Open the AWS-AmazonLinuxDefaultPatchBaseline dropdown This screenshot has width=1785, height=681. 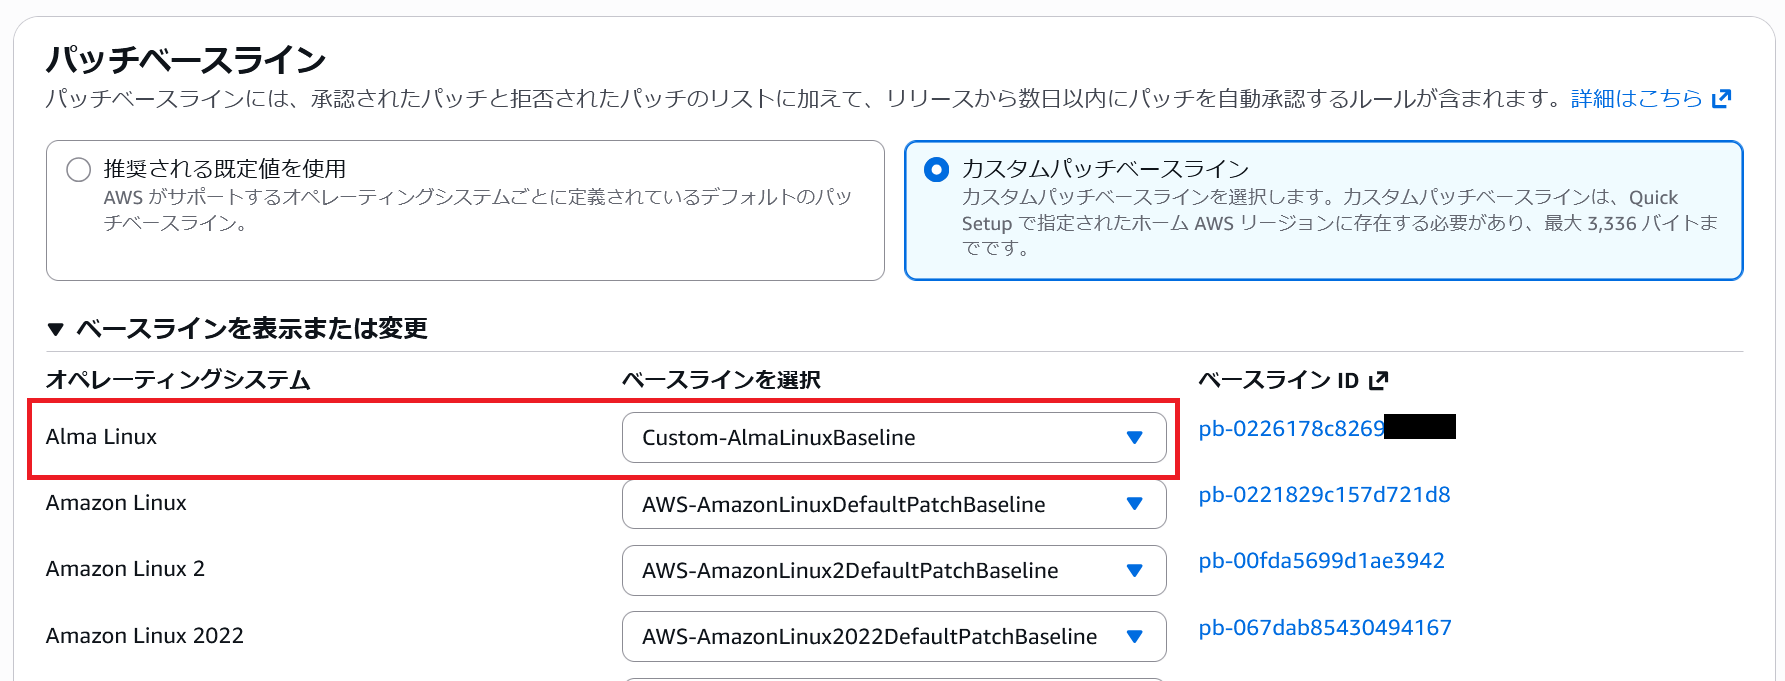(893, 504)
